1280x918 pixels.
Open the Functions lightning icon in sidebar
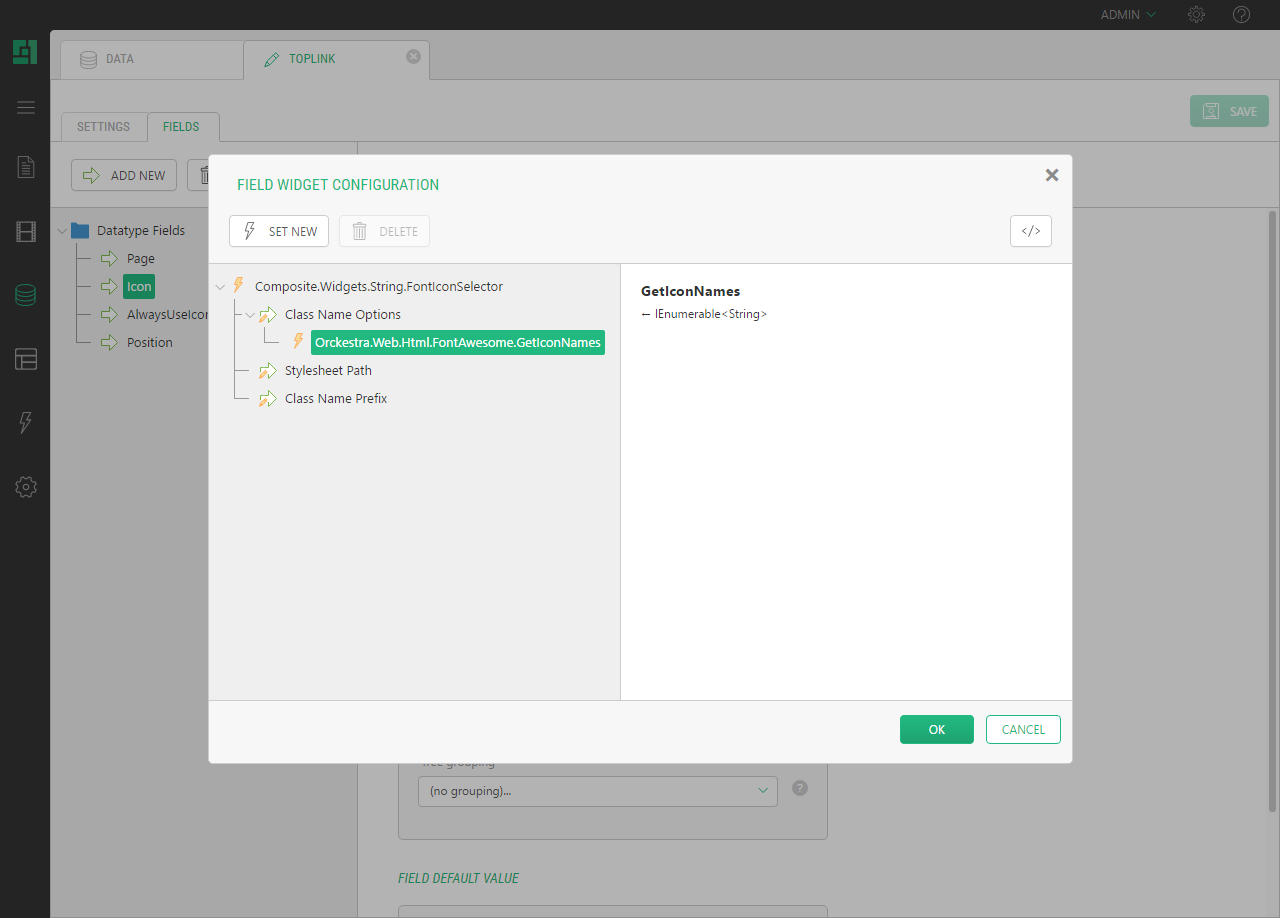click(x=26, y=423)
